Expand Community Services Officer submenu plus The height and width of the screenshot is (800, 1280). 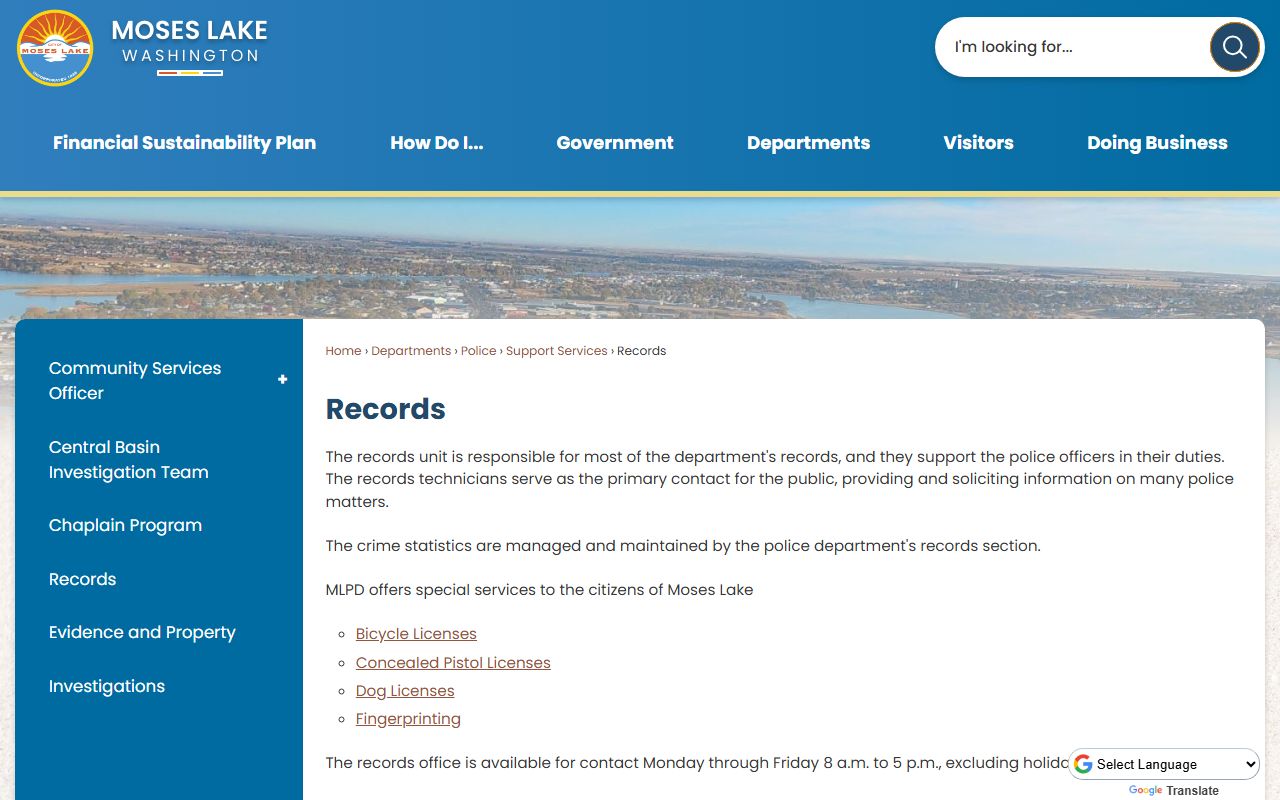coord(282,380)
